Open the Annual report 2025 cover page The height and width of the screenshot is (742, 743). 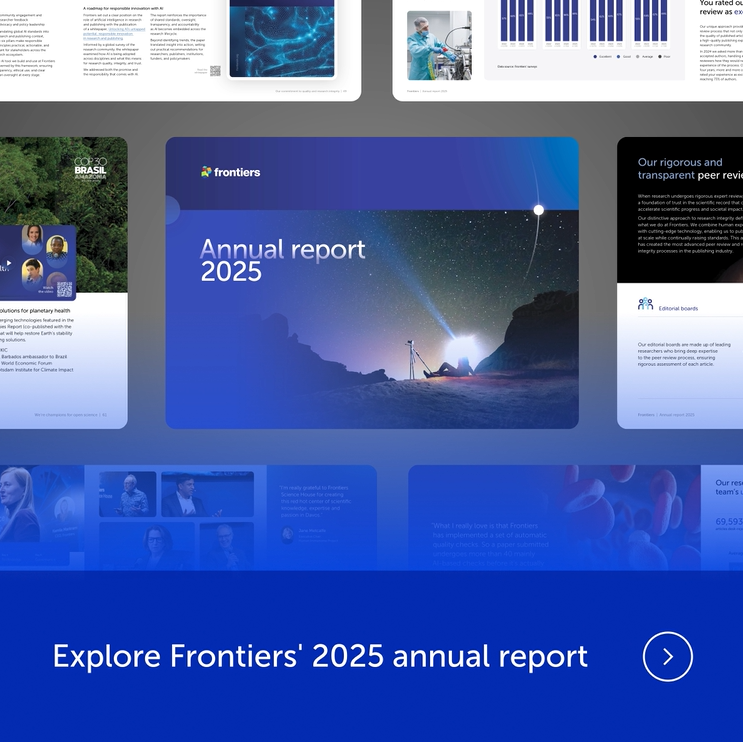coord(372,283)
